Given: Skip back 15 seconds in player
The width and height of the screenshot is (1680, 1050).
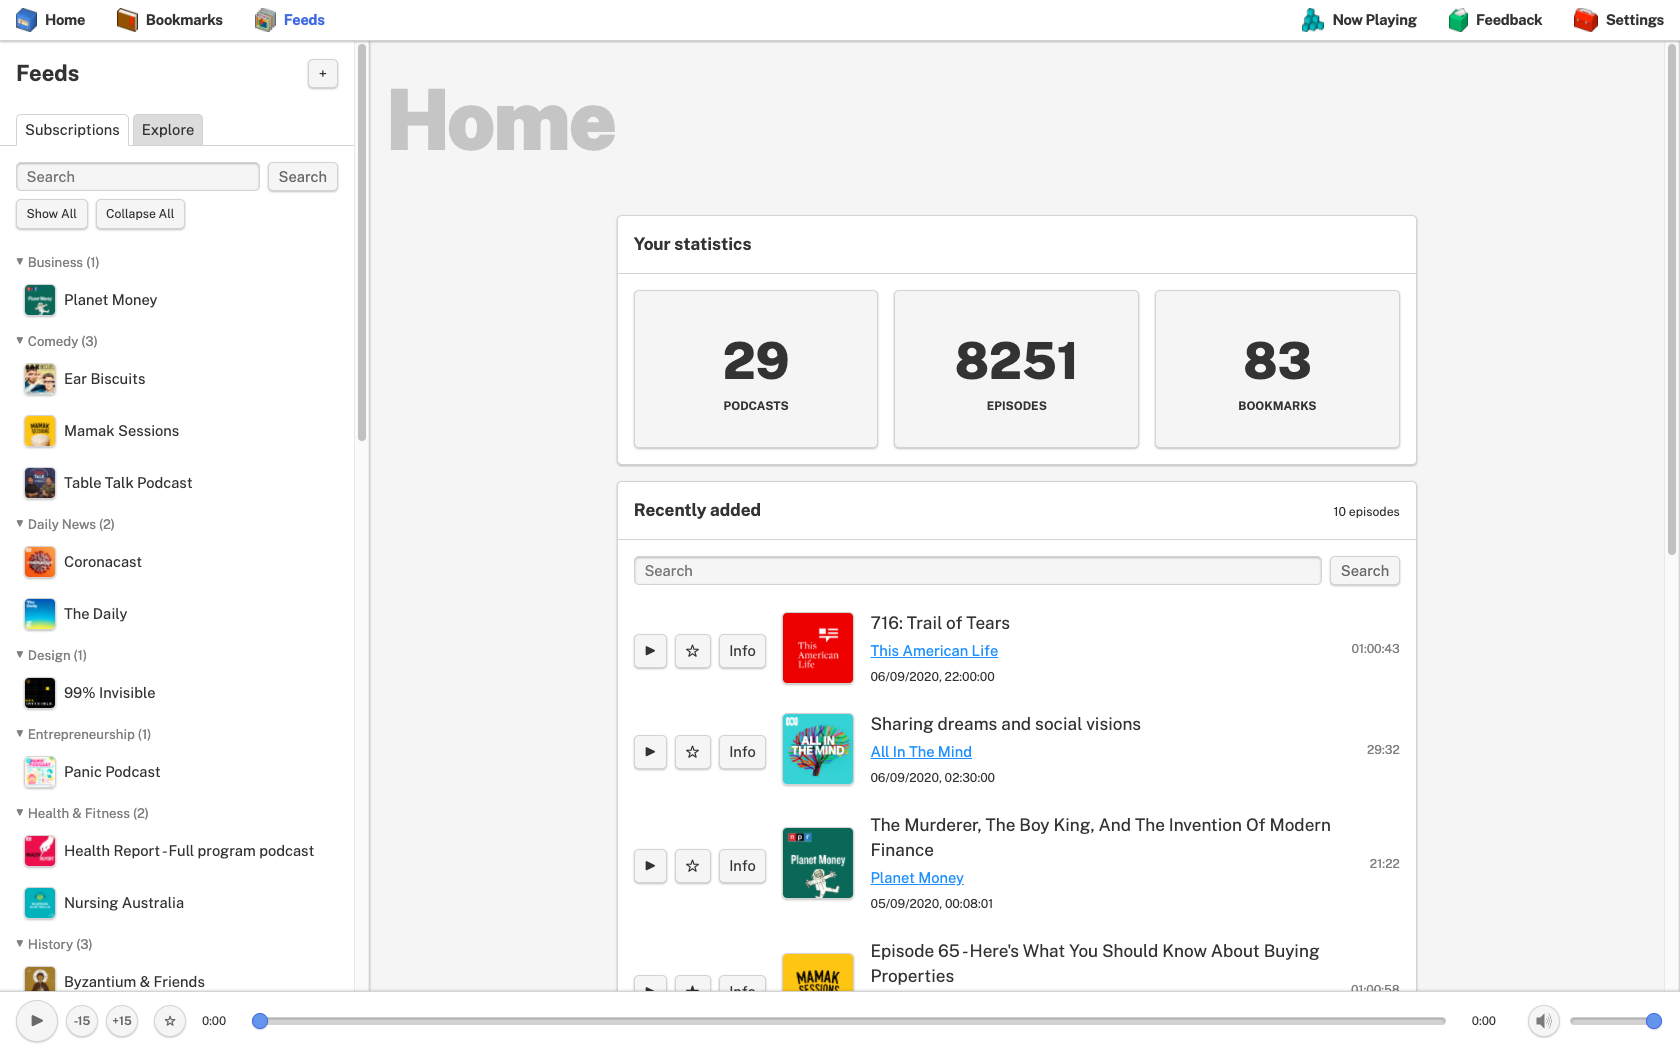Looking at the screenshot, I should point(82,1021).
